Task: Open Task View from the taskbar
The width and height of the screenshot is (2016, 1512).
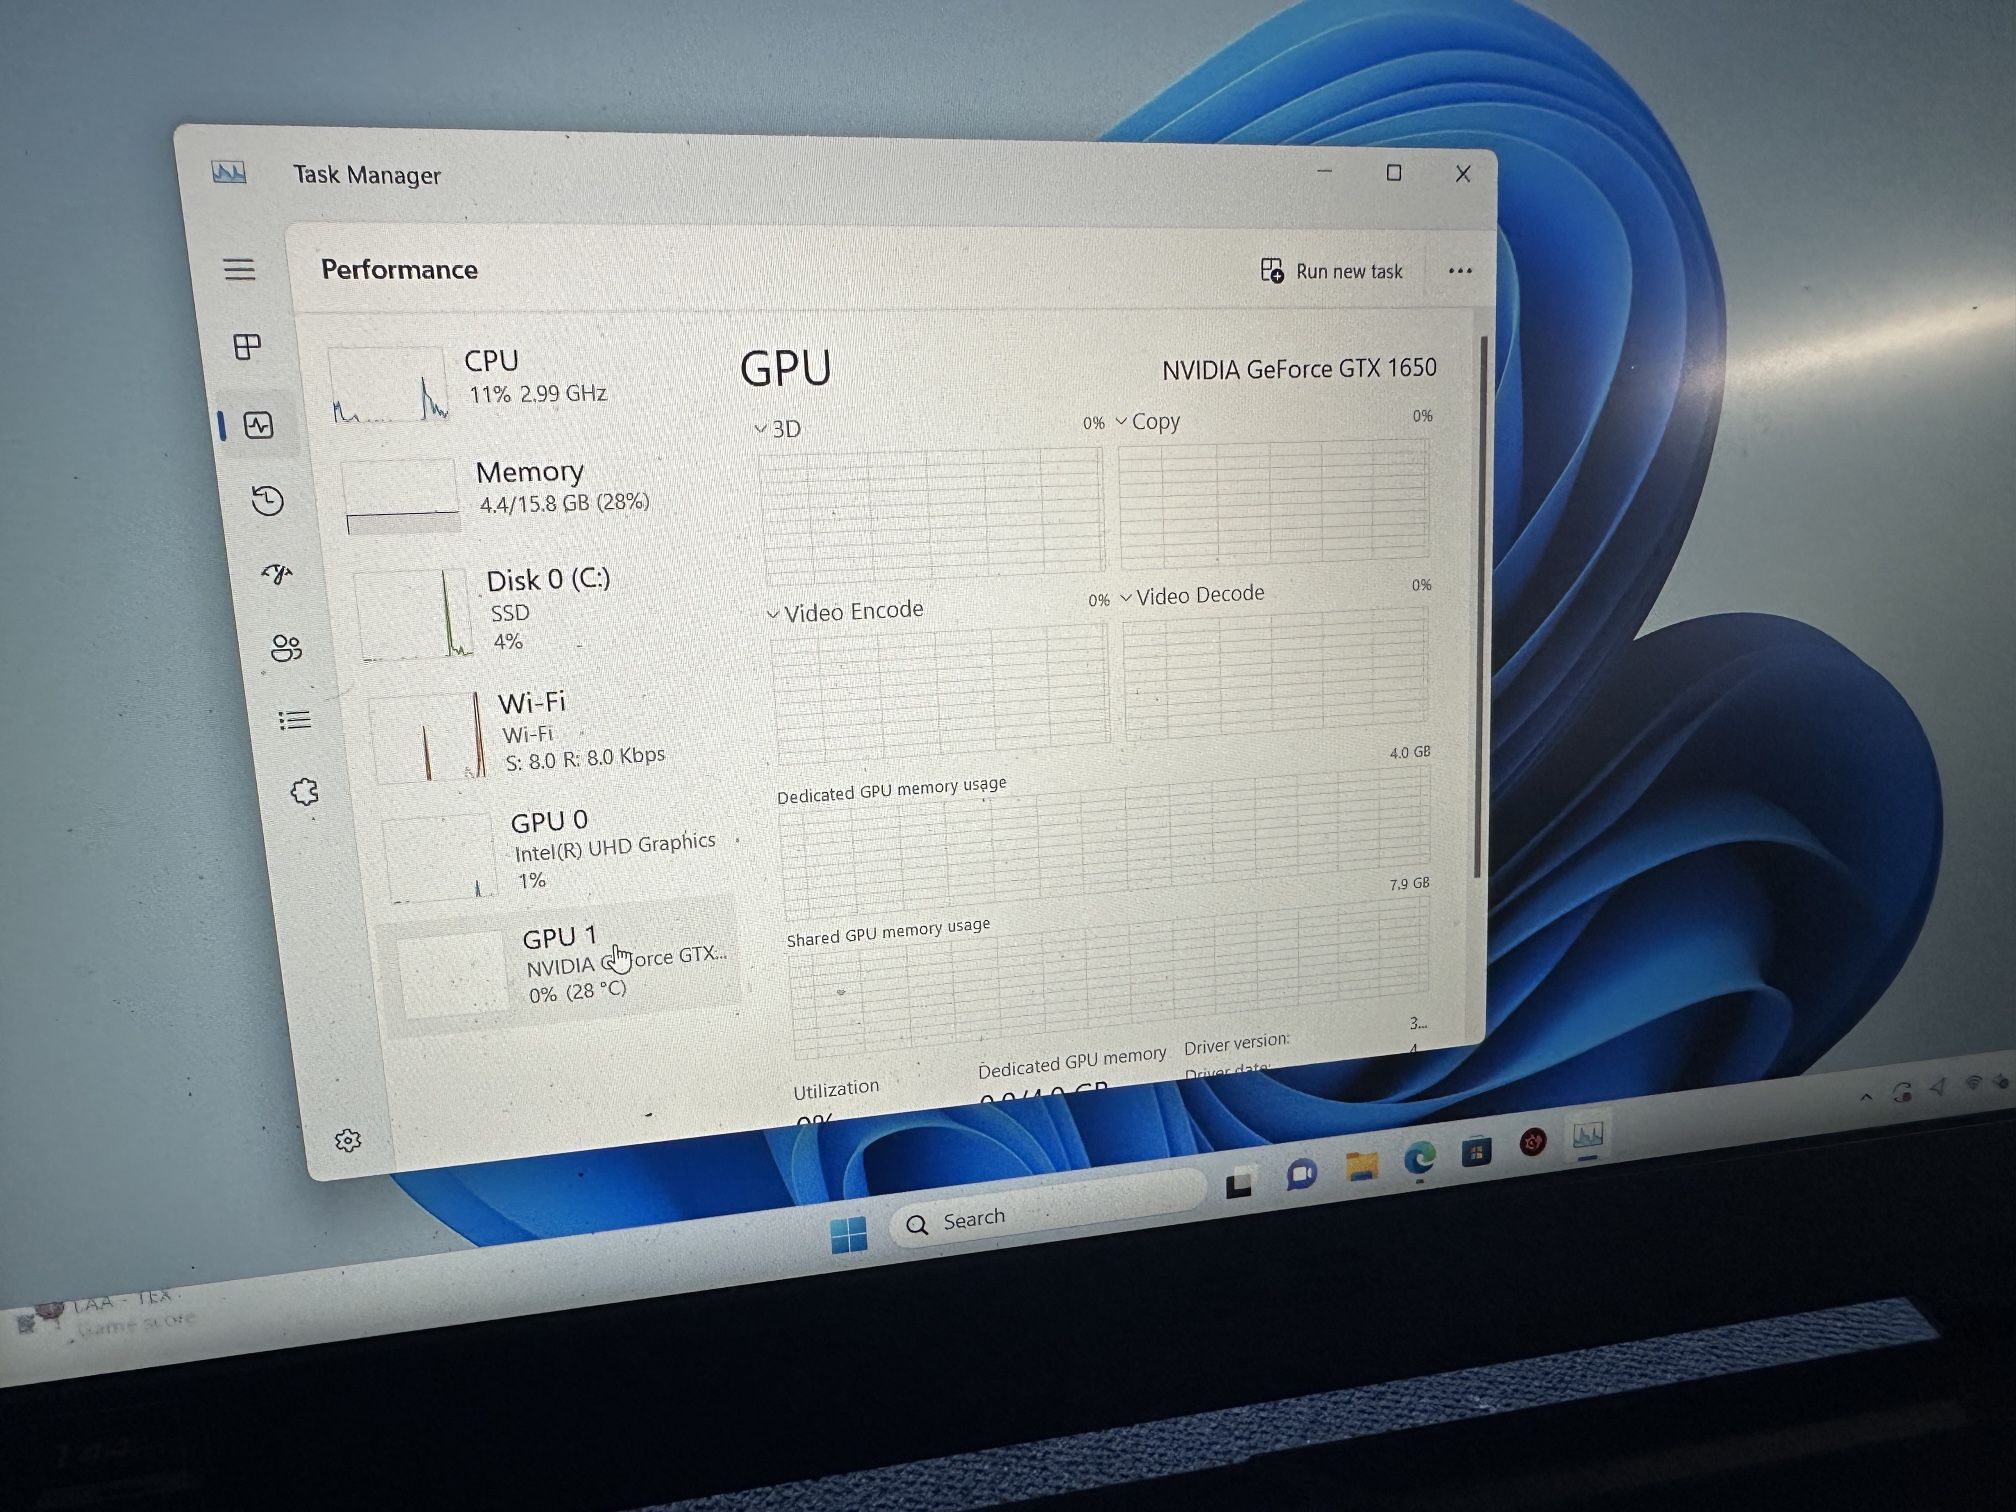Action: [x=1240, y=1183]
